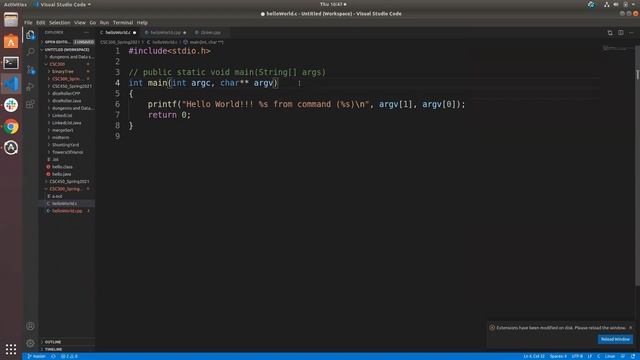Open the Selection menu
640x360 pixels.
click(x=60, y=23)
